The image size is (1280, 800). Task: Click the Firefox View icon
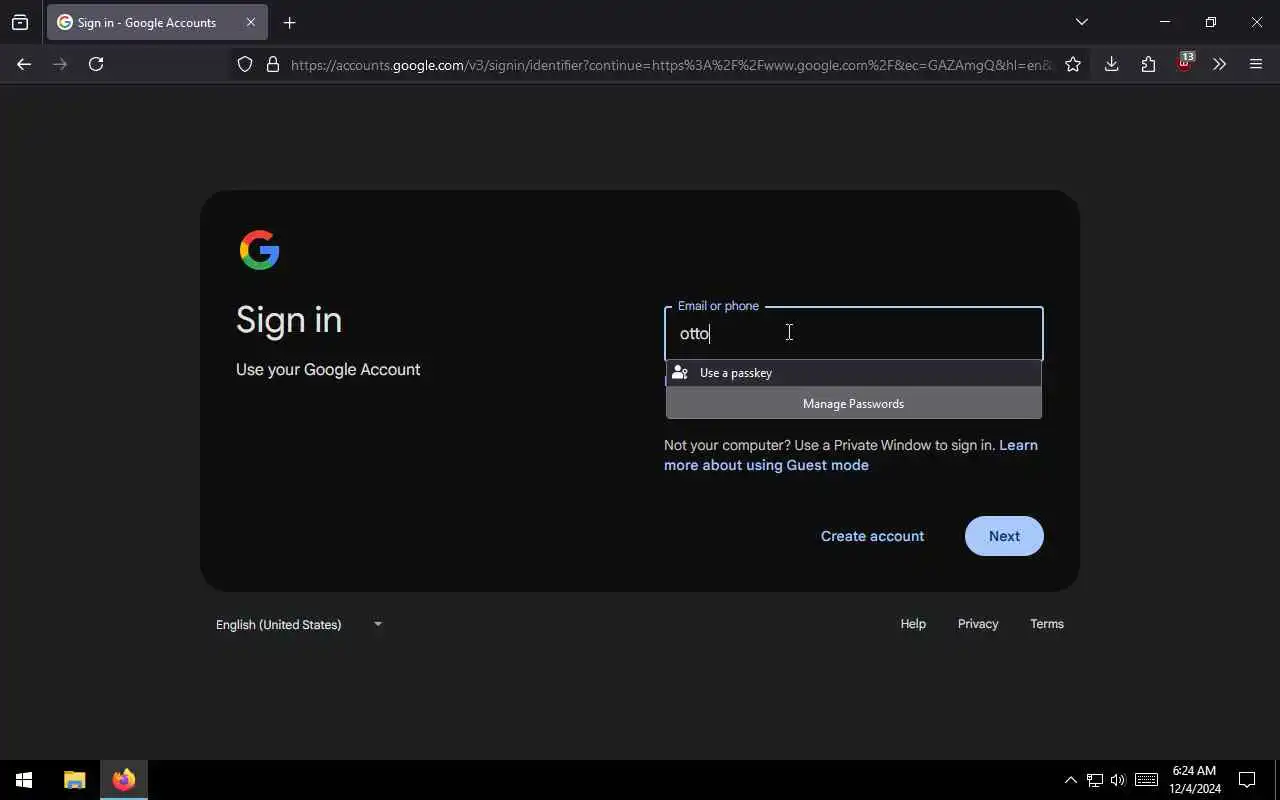[20, 22]
